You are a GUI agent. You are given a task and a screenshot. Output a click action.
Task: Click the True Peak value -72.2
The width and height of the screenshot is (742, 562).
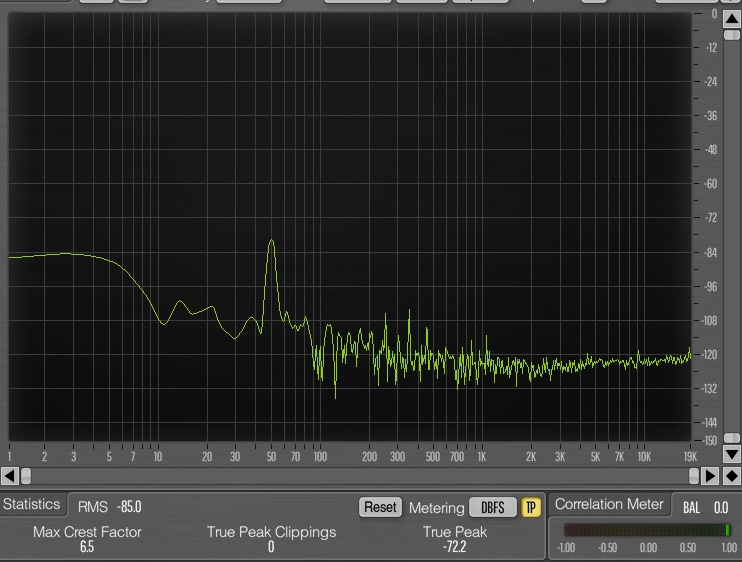[454, 547]
